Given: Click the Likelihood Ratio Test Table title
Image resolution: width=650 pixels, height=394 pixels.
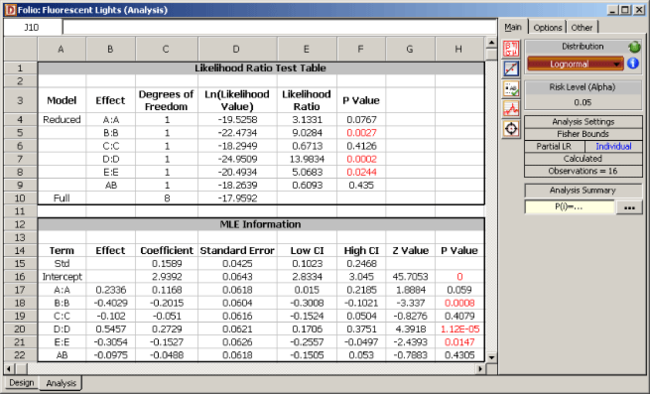Looking at the screenshot, I should (260, 68).
